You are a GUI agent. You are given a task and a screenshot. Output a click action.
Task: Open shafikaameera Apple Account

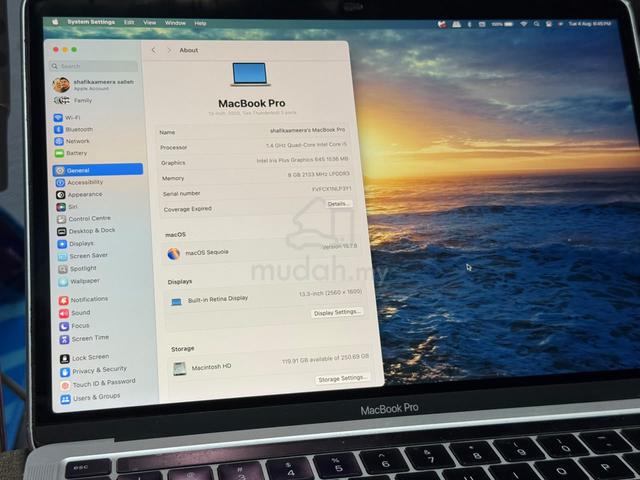click(x=93, y=84)
